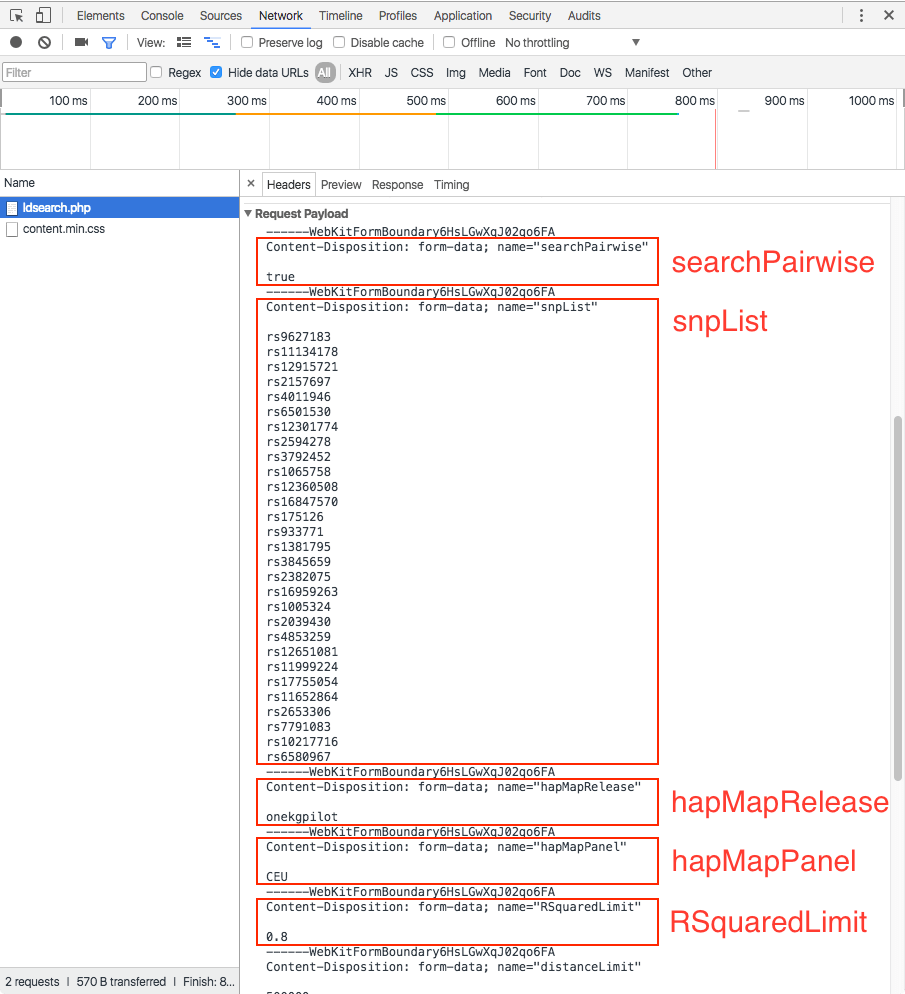Select the content.min.css request
The width and height of the screenshot is (905, 994).
66,228
